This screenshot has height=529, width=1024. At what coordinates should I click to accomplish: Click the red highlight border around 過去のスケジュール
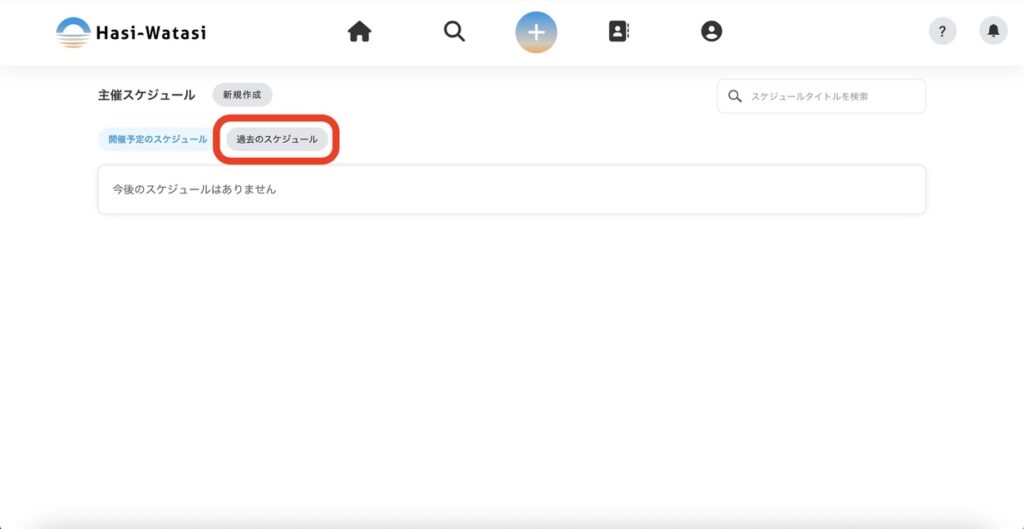point(276,118)
